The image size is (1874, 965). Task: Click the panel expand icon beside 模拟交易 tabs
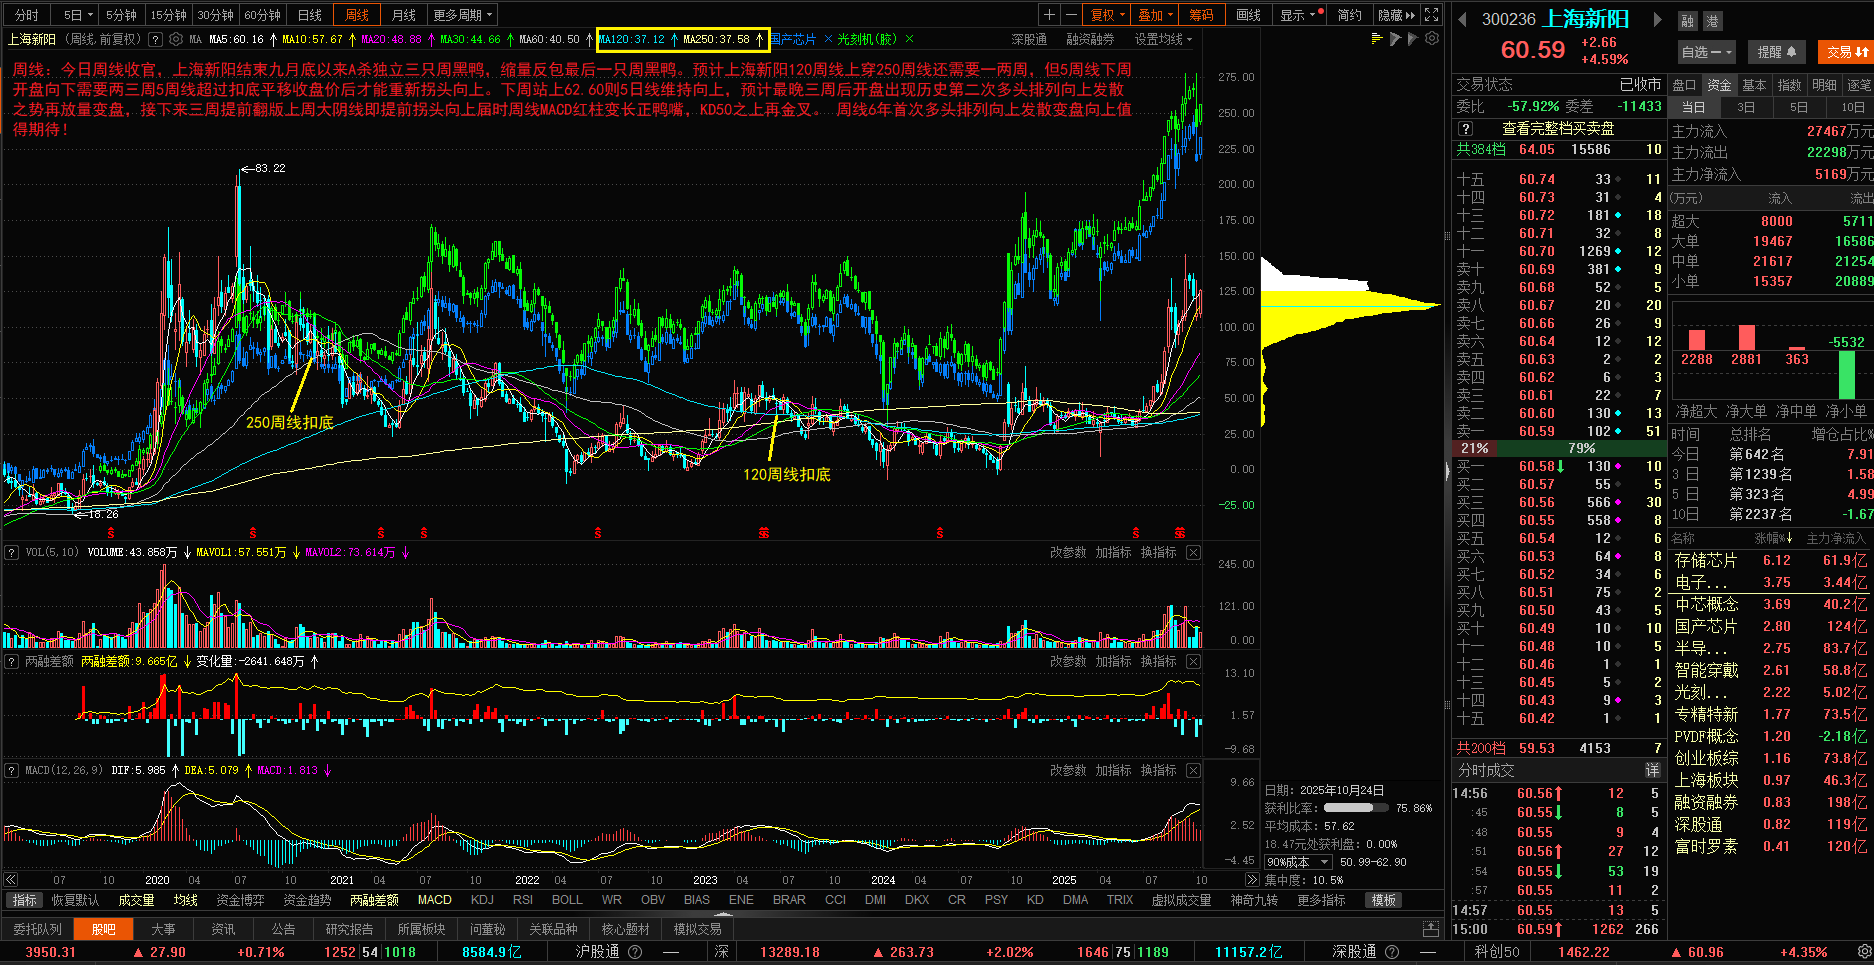tap(1431, 929)
